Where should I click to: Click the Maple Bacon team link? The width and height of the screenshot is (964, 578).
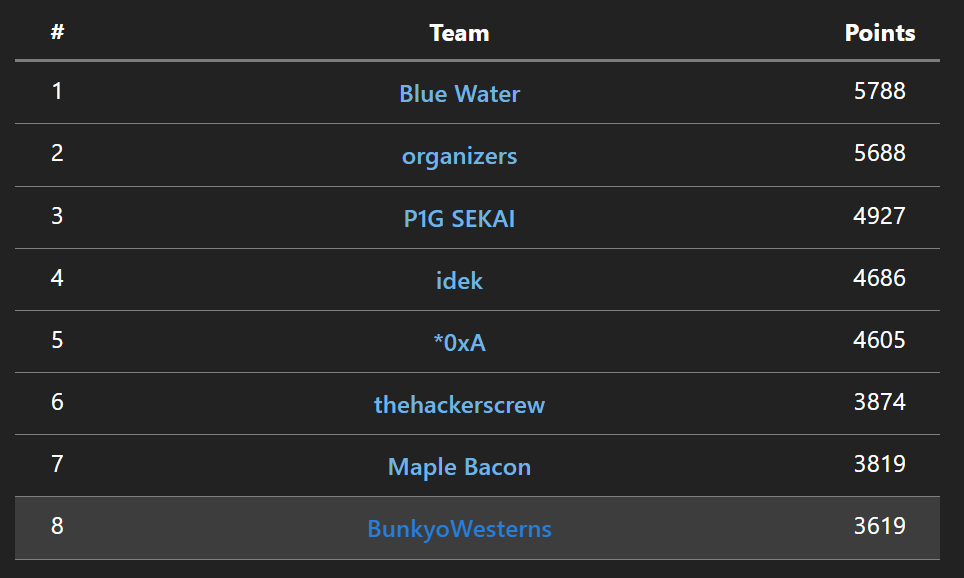click(459, 467)
